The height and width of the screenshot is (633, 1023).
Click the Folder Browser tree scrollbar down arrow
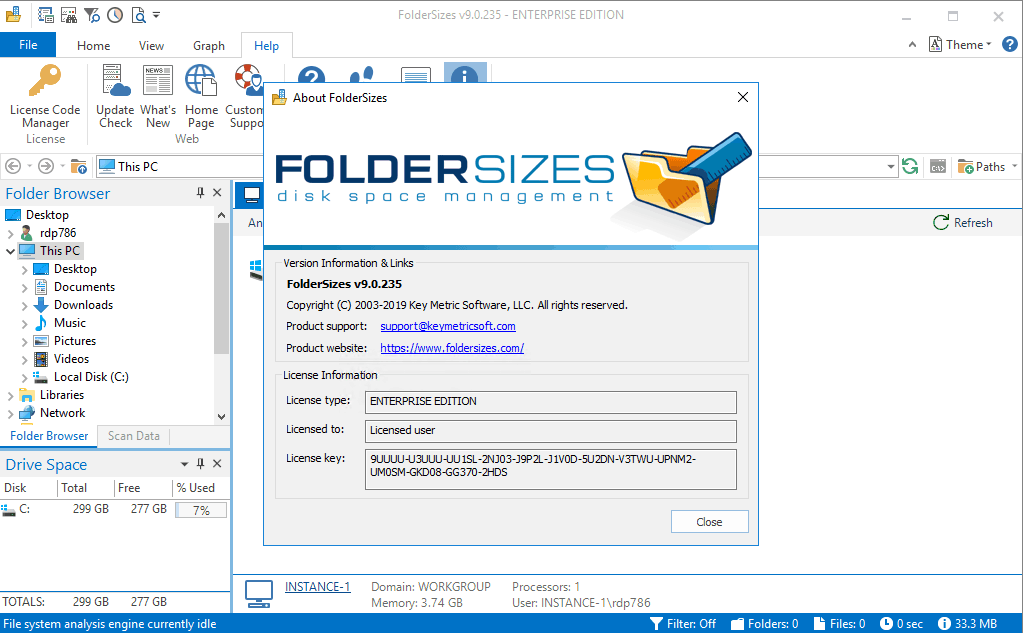coord(221,416)
